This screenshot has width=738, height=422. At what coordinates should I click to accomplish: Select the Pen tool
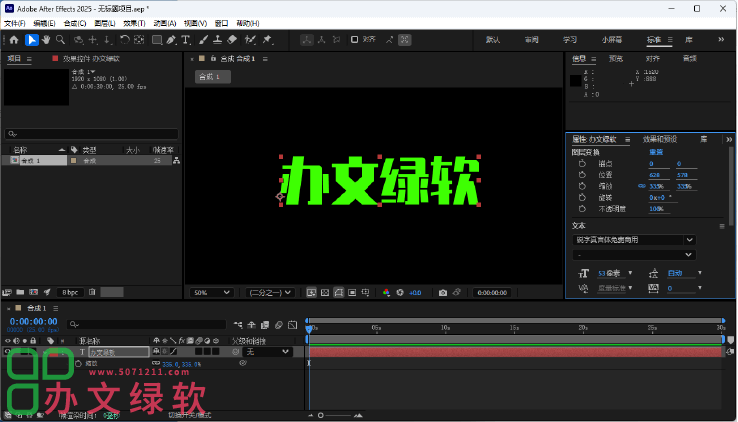click(171, 40)
